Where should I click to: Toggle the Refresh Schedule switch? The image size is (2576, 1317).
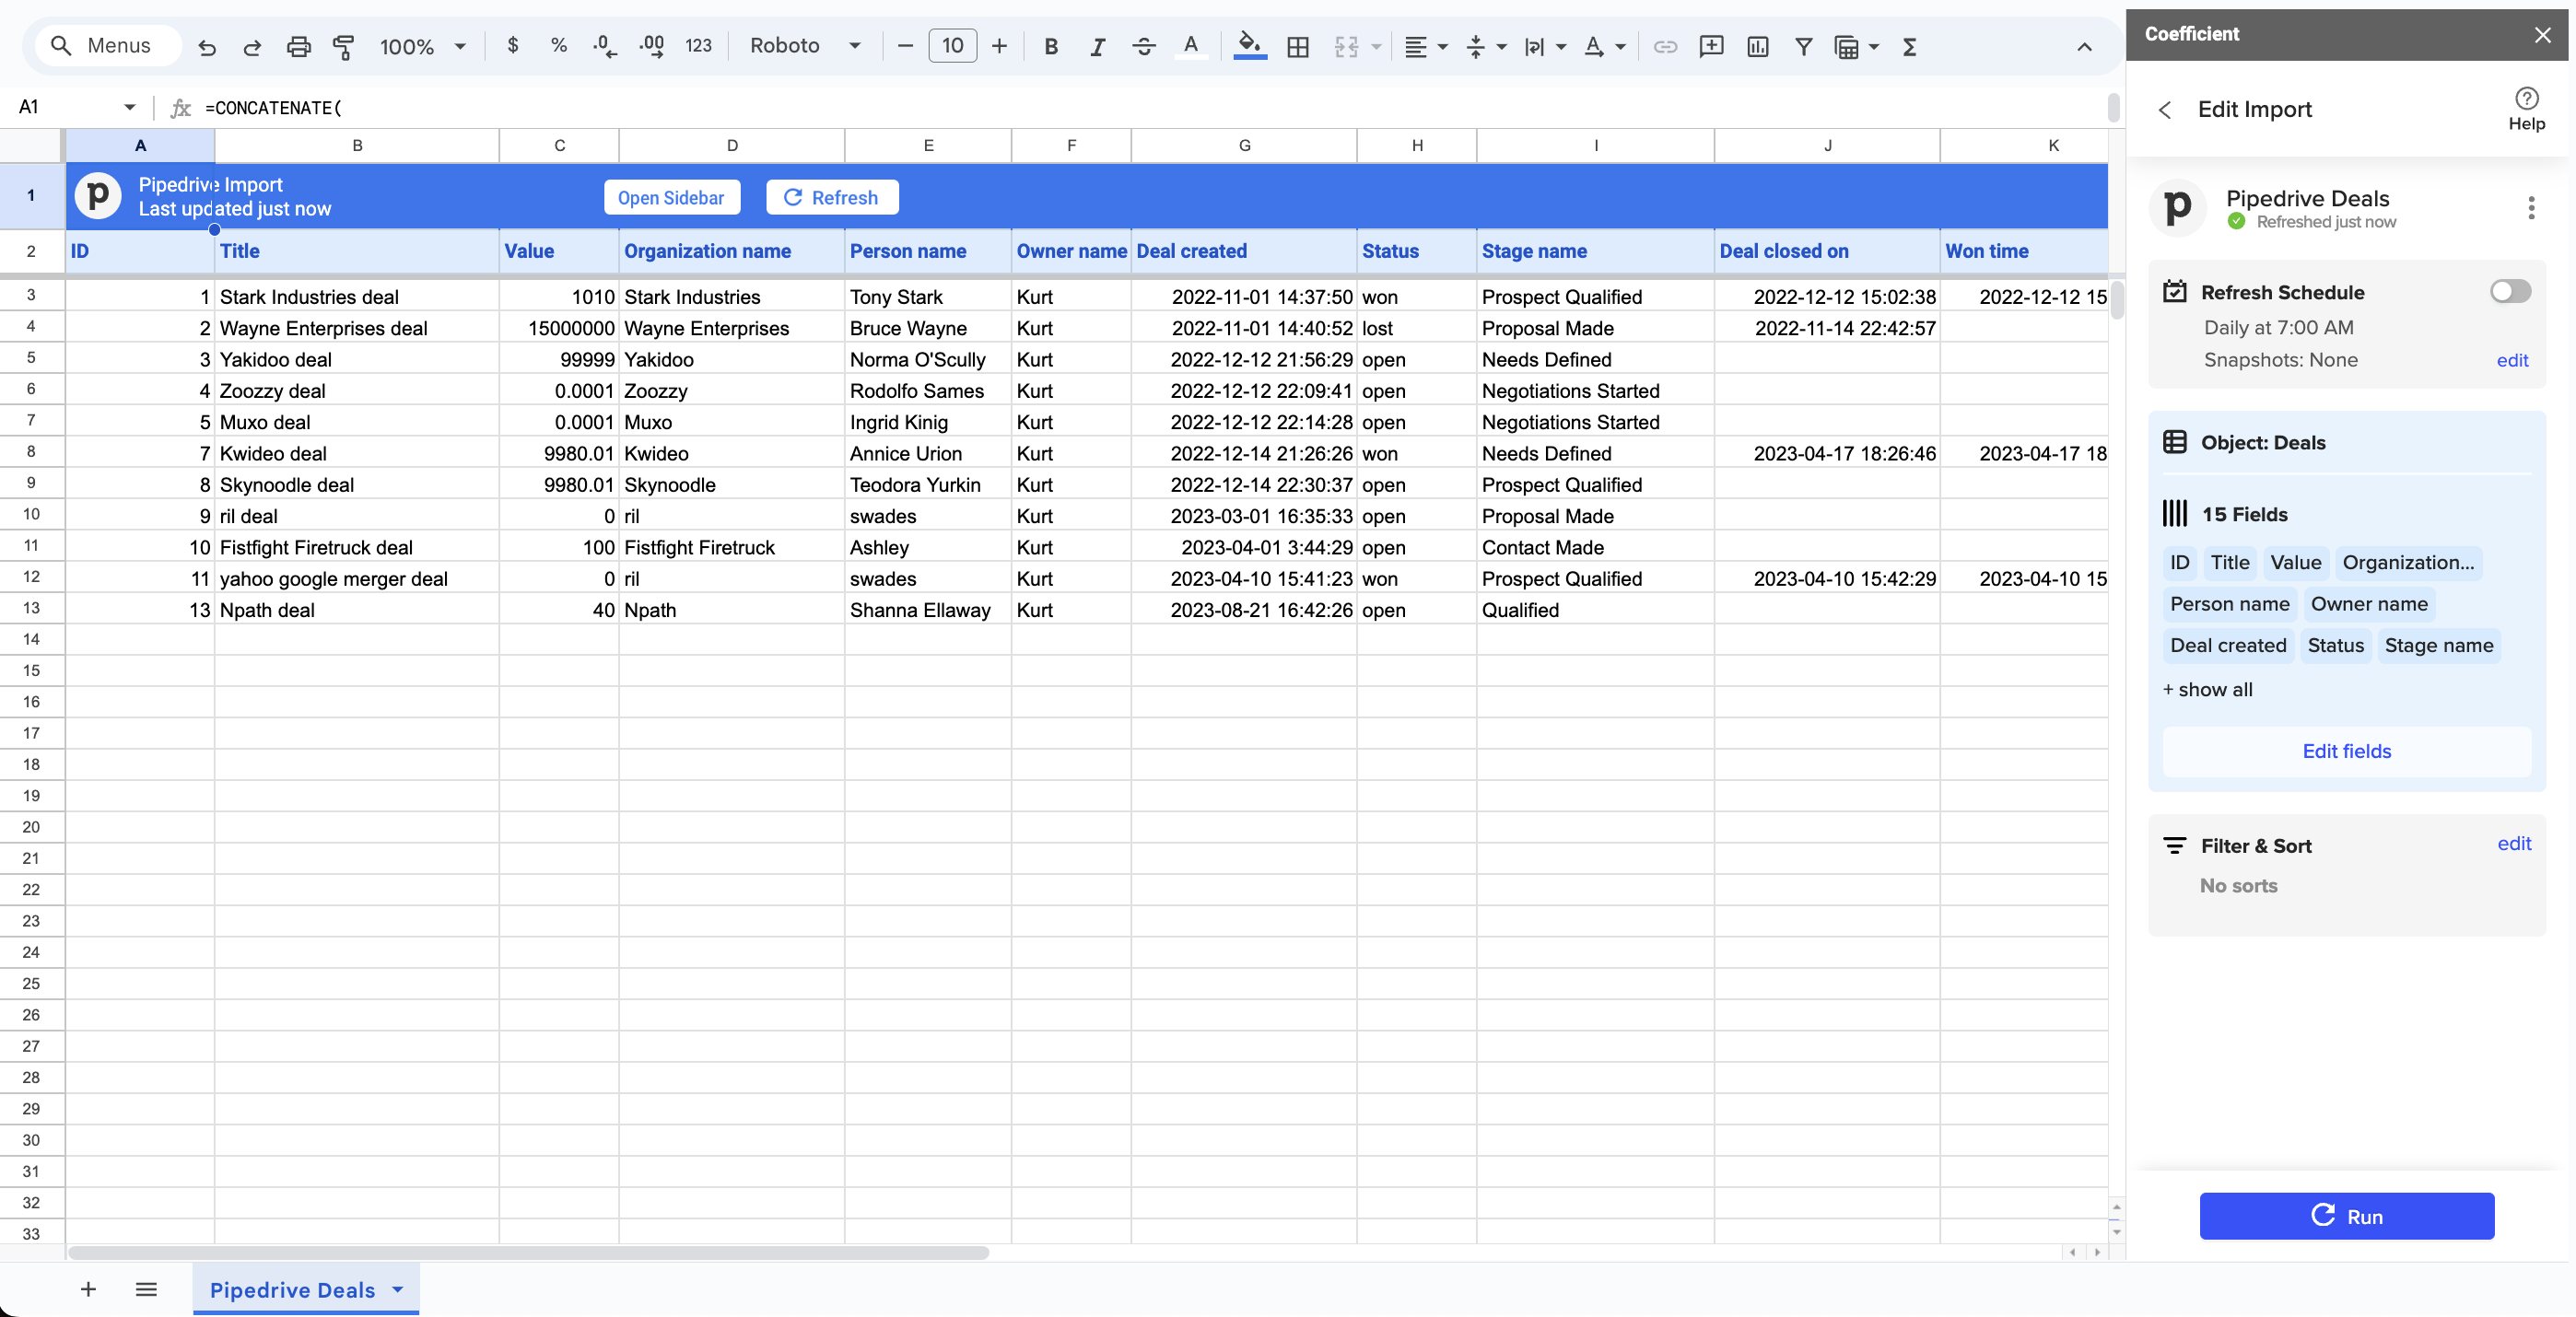(x=2510, y=291)
